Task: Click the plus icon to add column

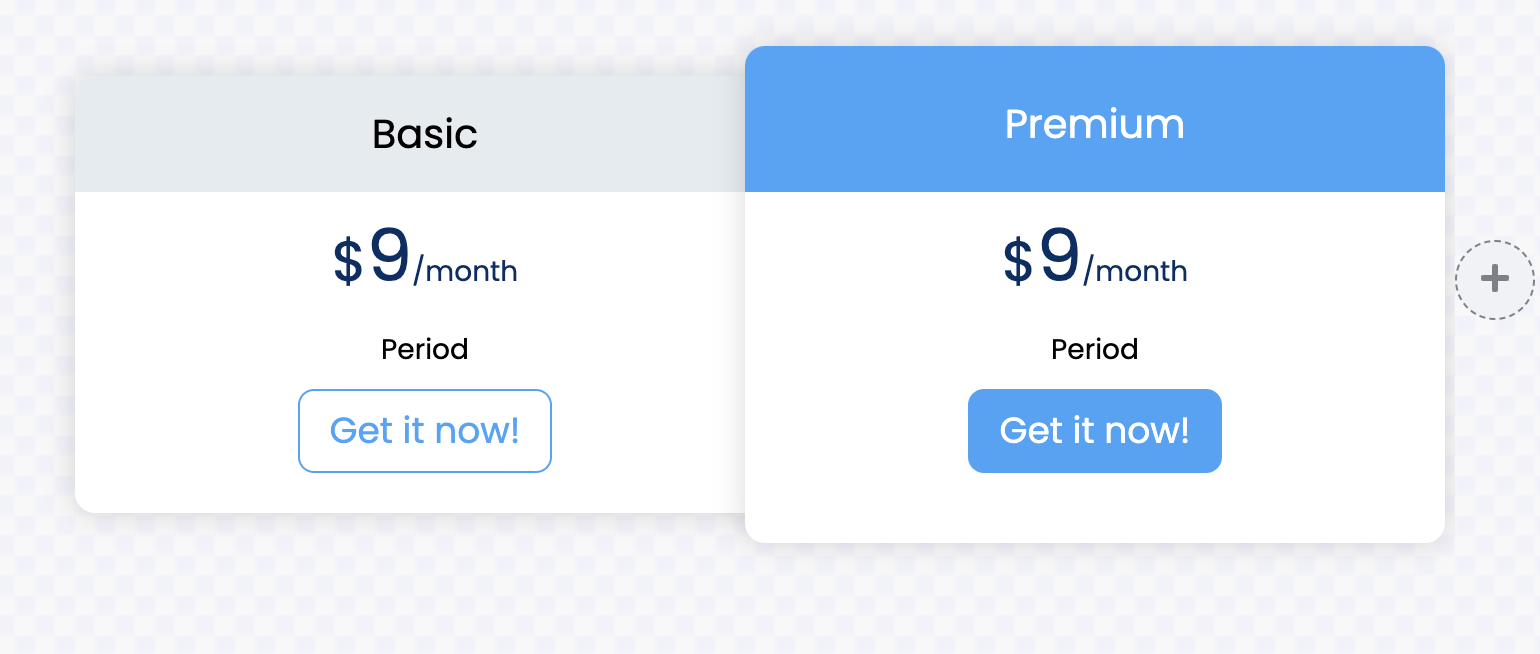Action: point(1494,279)
